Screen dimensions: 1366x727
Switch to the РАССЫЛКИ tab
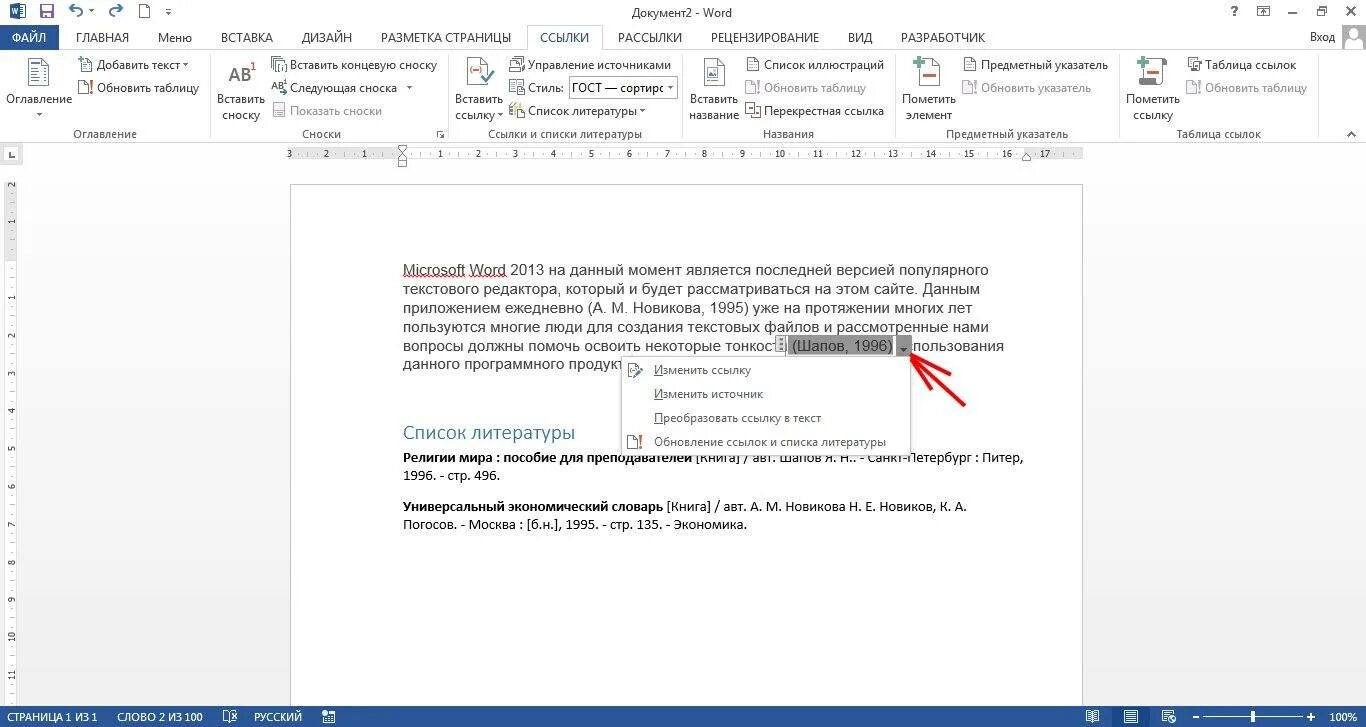(x=649, y=37)
